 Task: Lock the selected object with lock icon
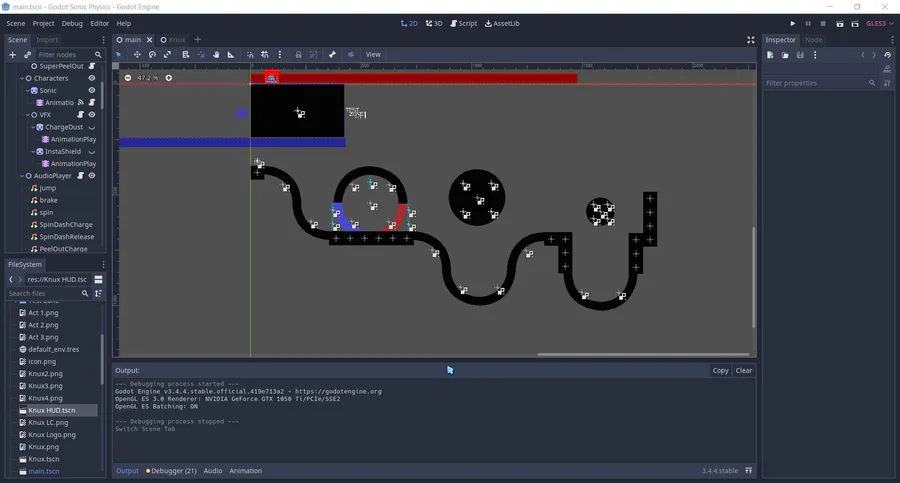pos(298,55)
